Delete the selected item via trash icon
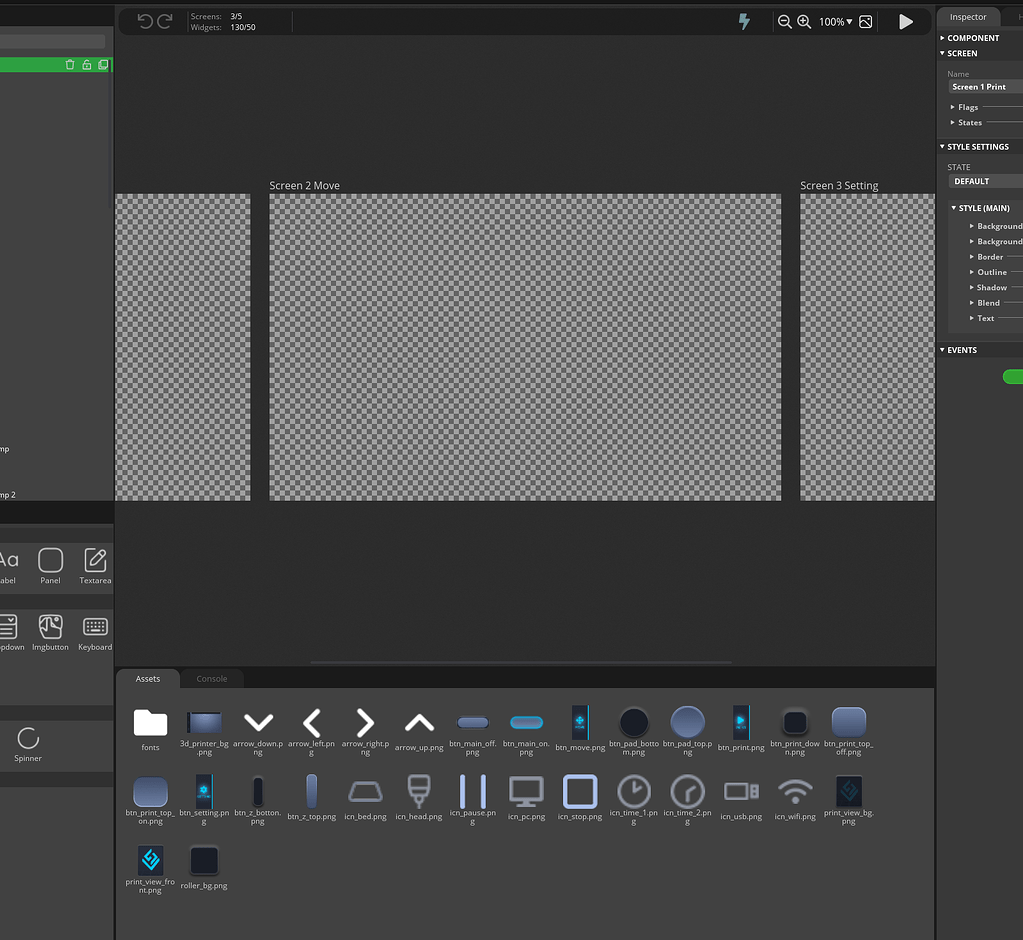 click(70, 65)
